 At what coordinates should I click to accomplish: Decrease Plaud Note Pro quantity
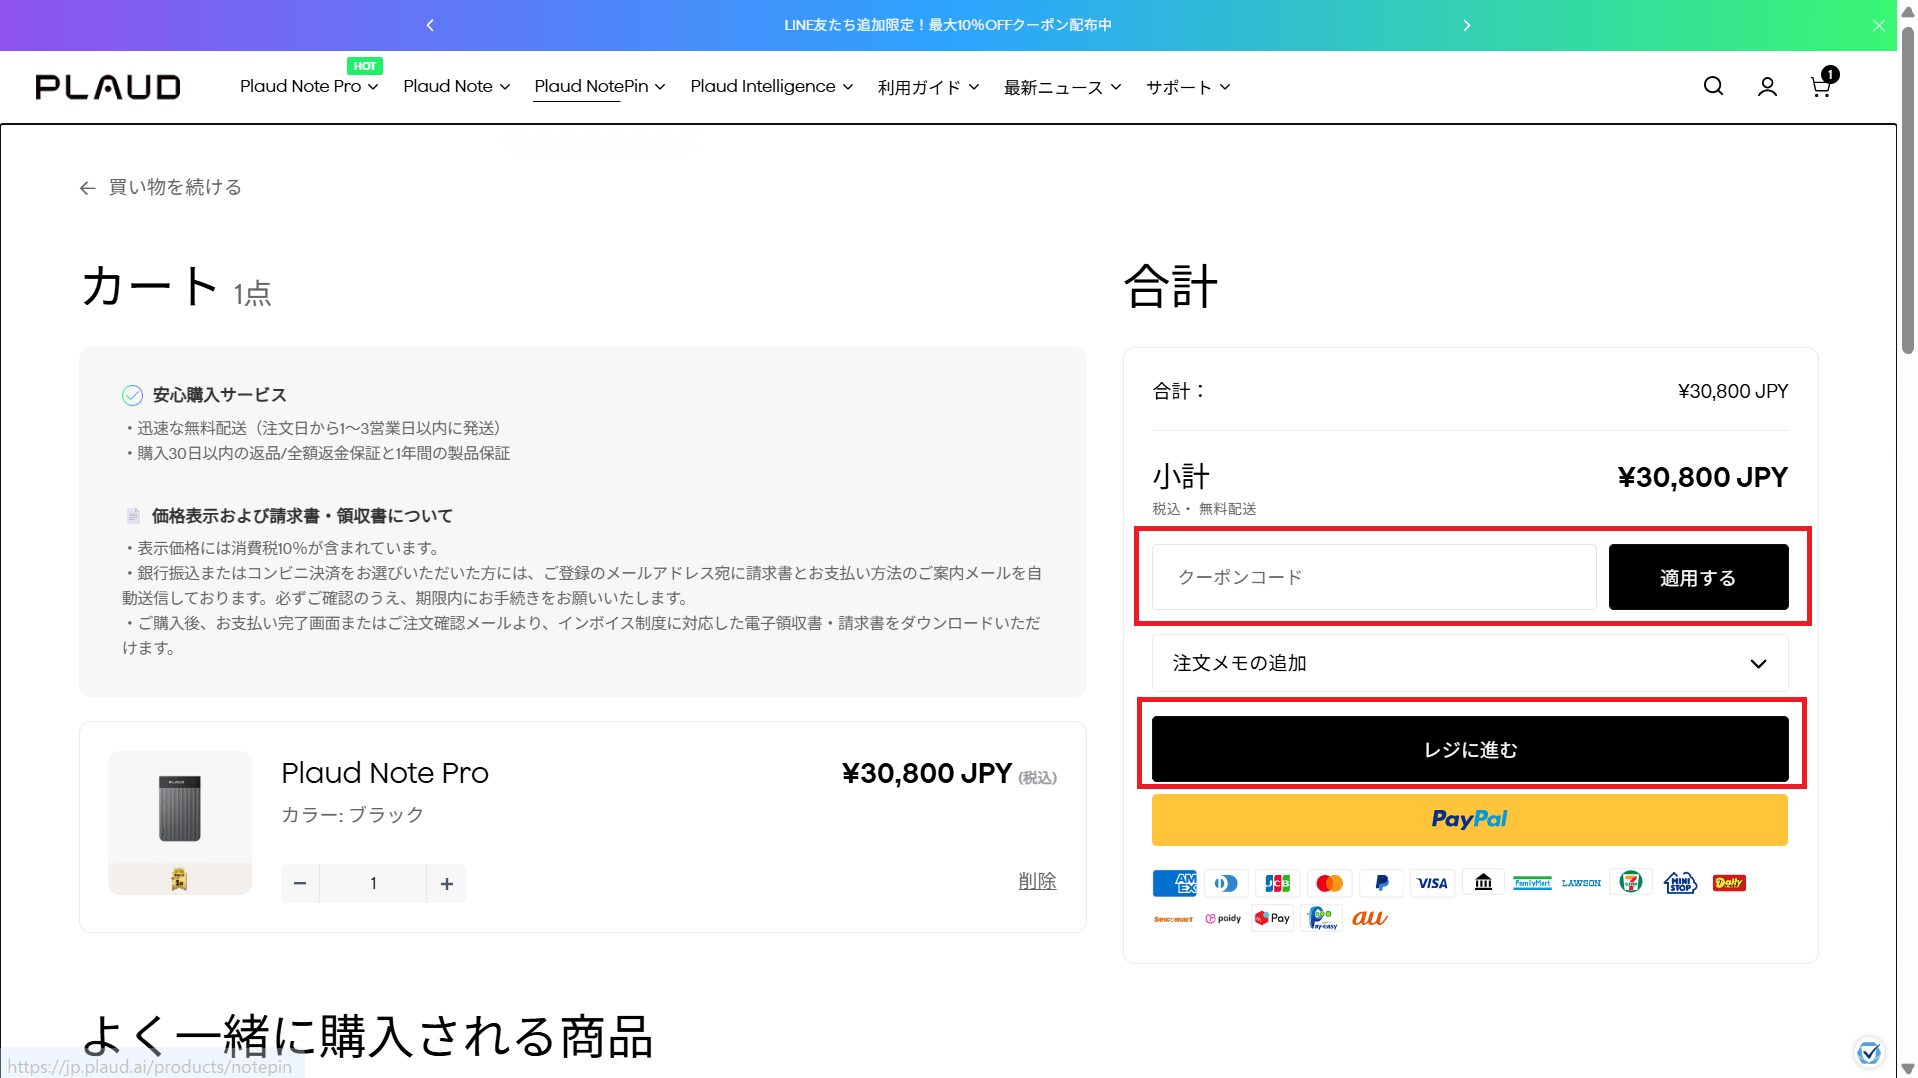[x=300, y=884]
